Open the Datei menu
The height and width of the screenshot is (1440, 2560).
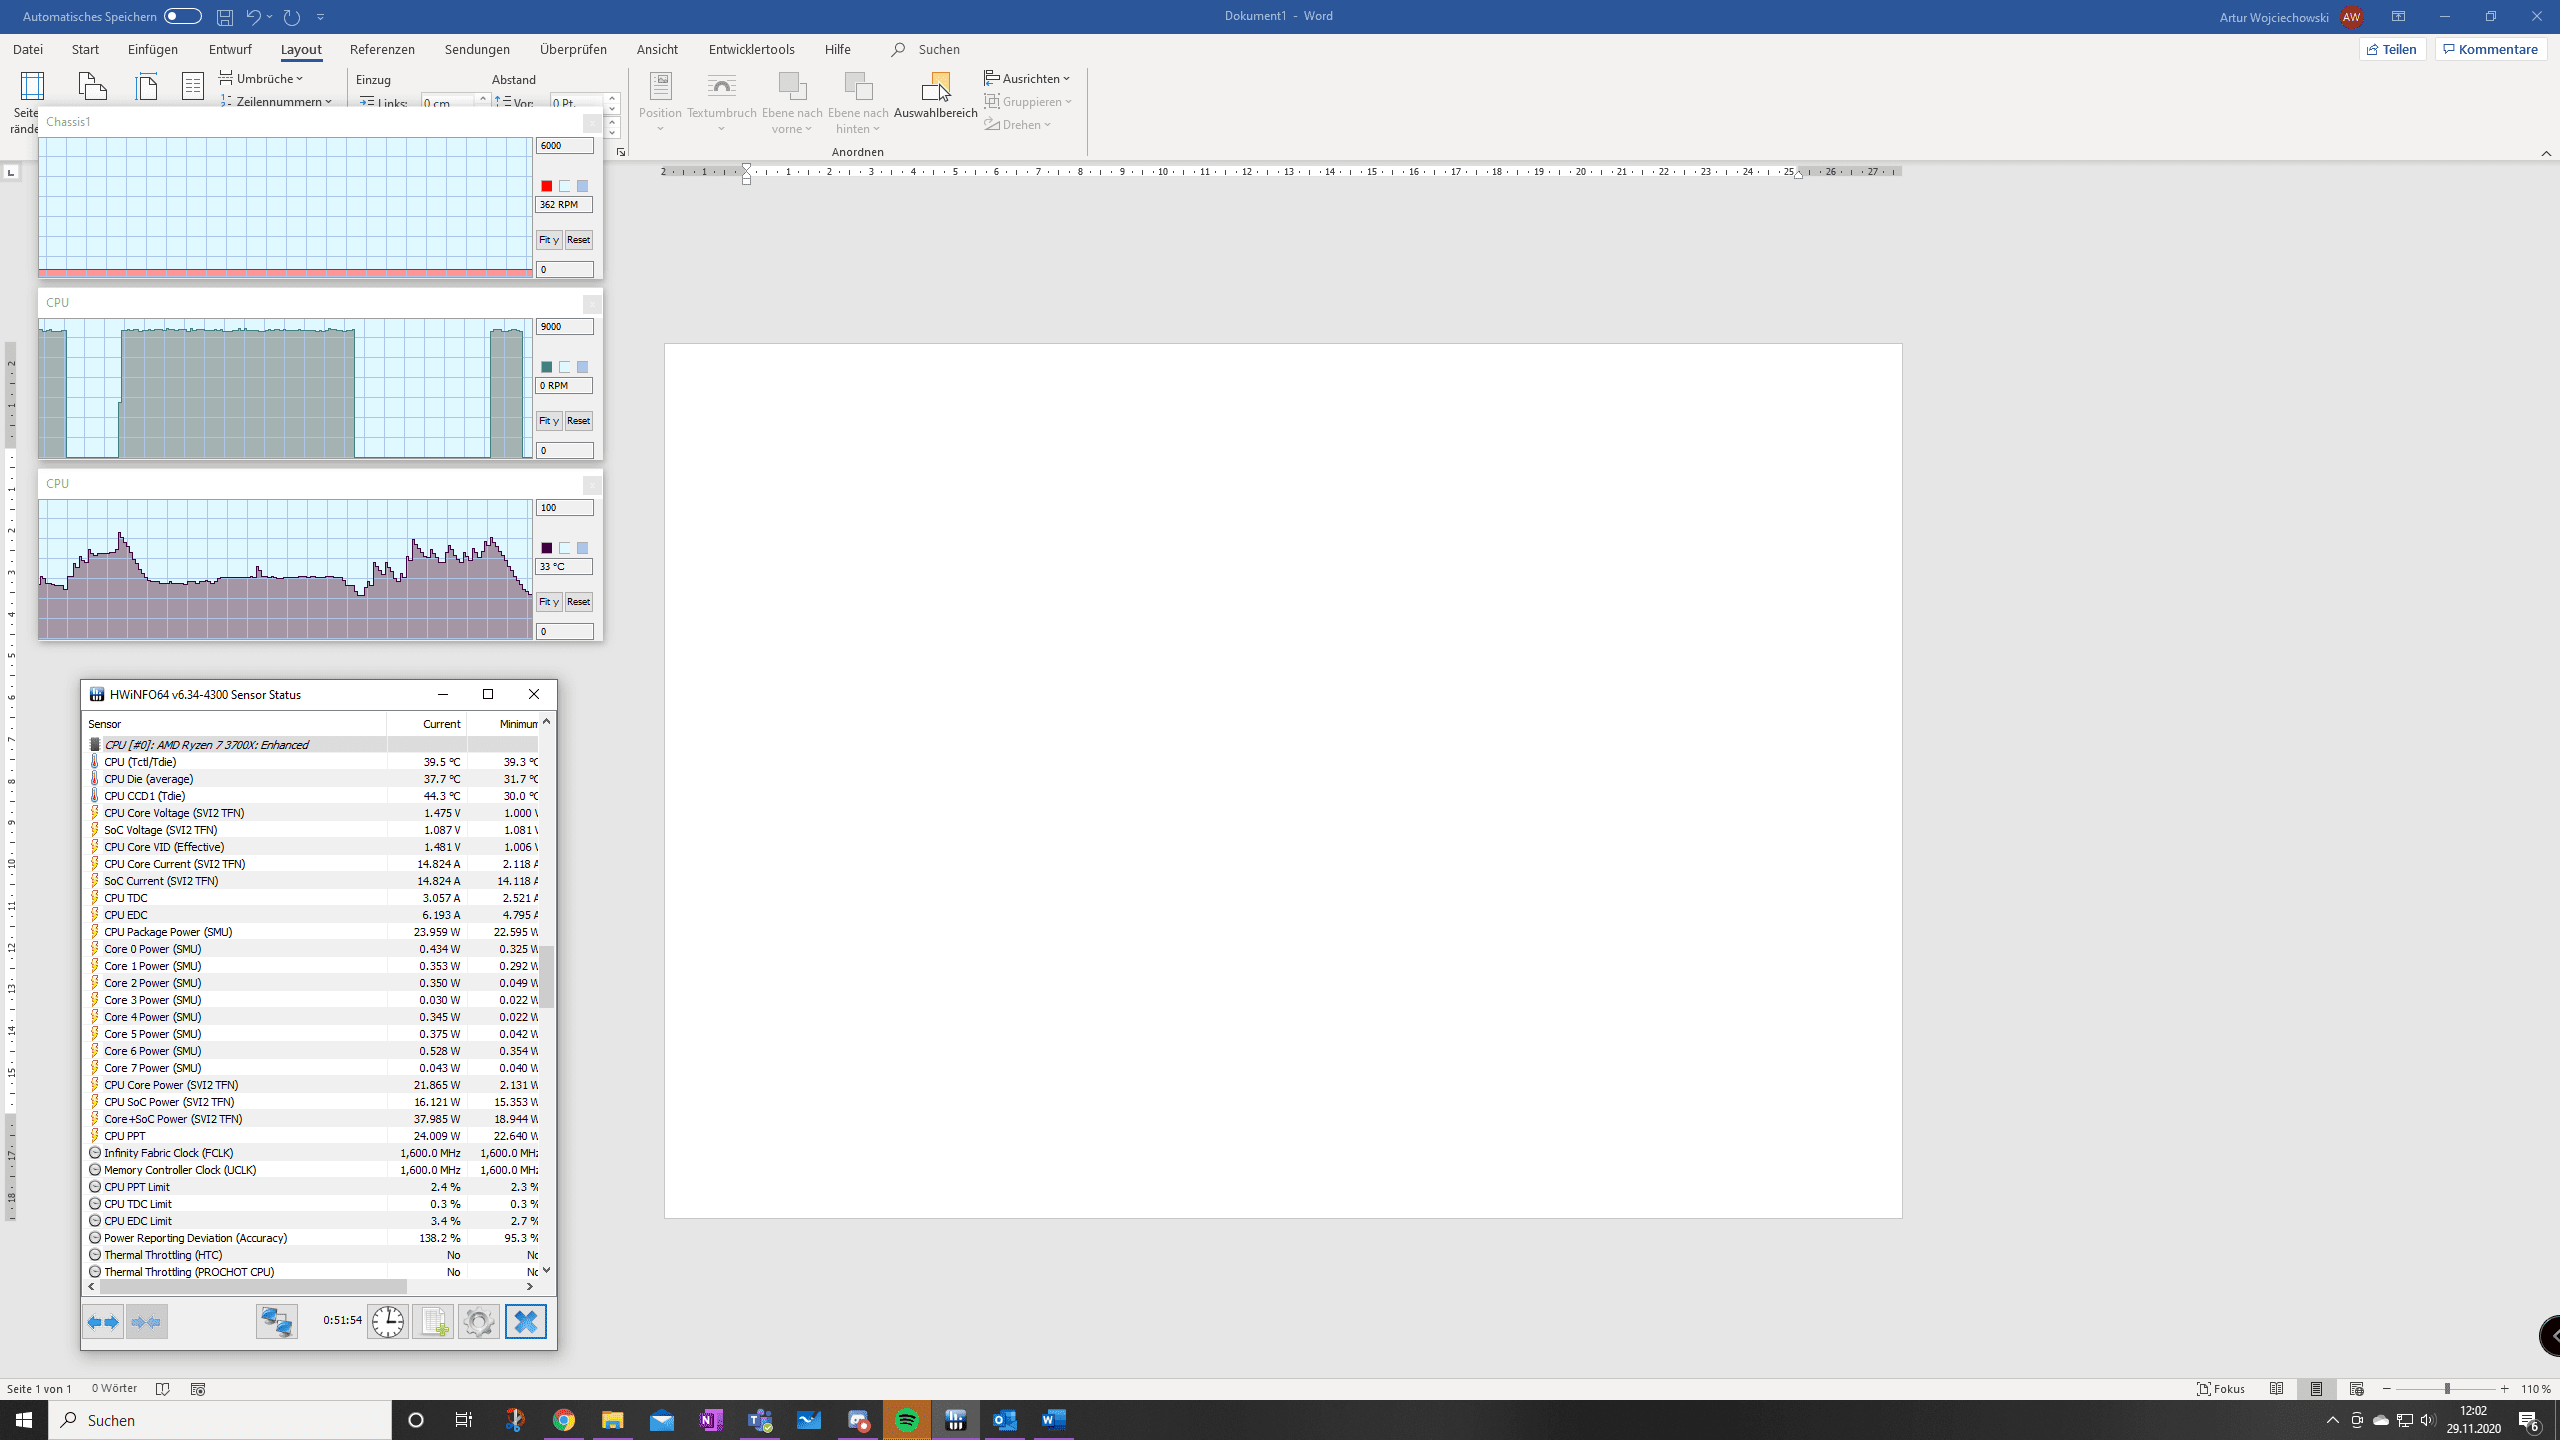pyautogui.click(x=28, y=49)
